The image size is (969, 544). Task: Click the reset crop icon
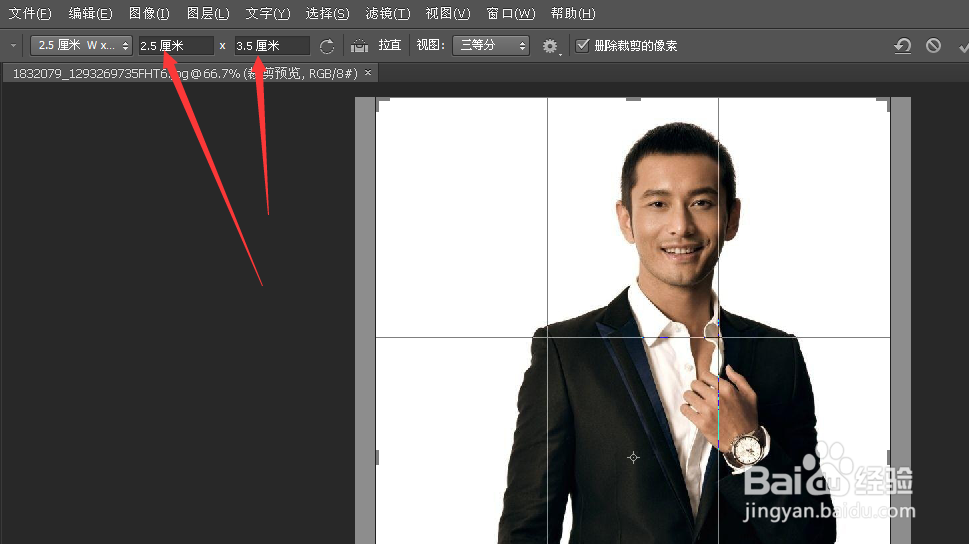(903, 45)
